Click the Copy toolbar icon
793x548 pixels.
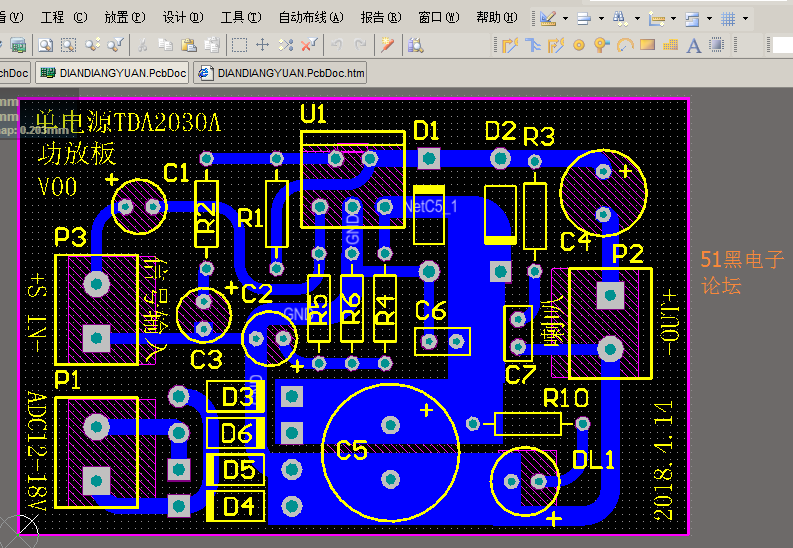[x=165, y=45]
